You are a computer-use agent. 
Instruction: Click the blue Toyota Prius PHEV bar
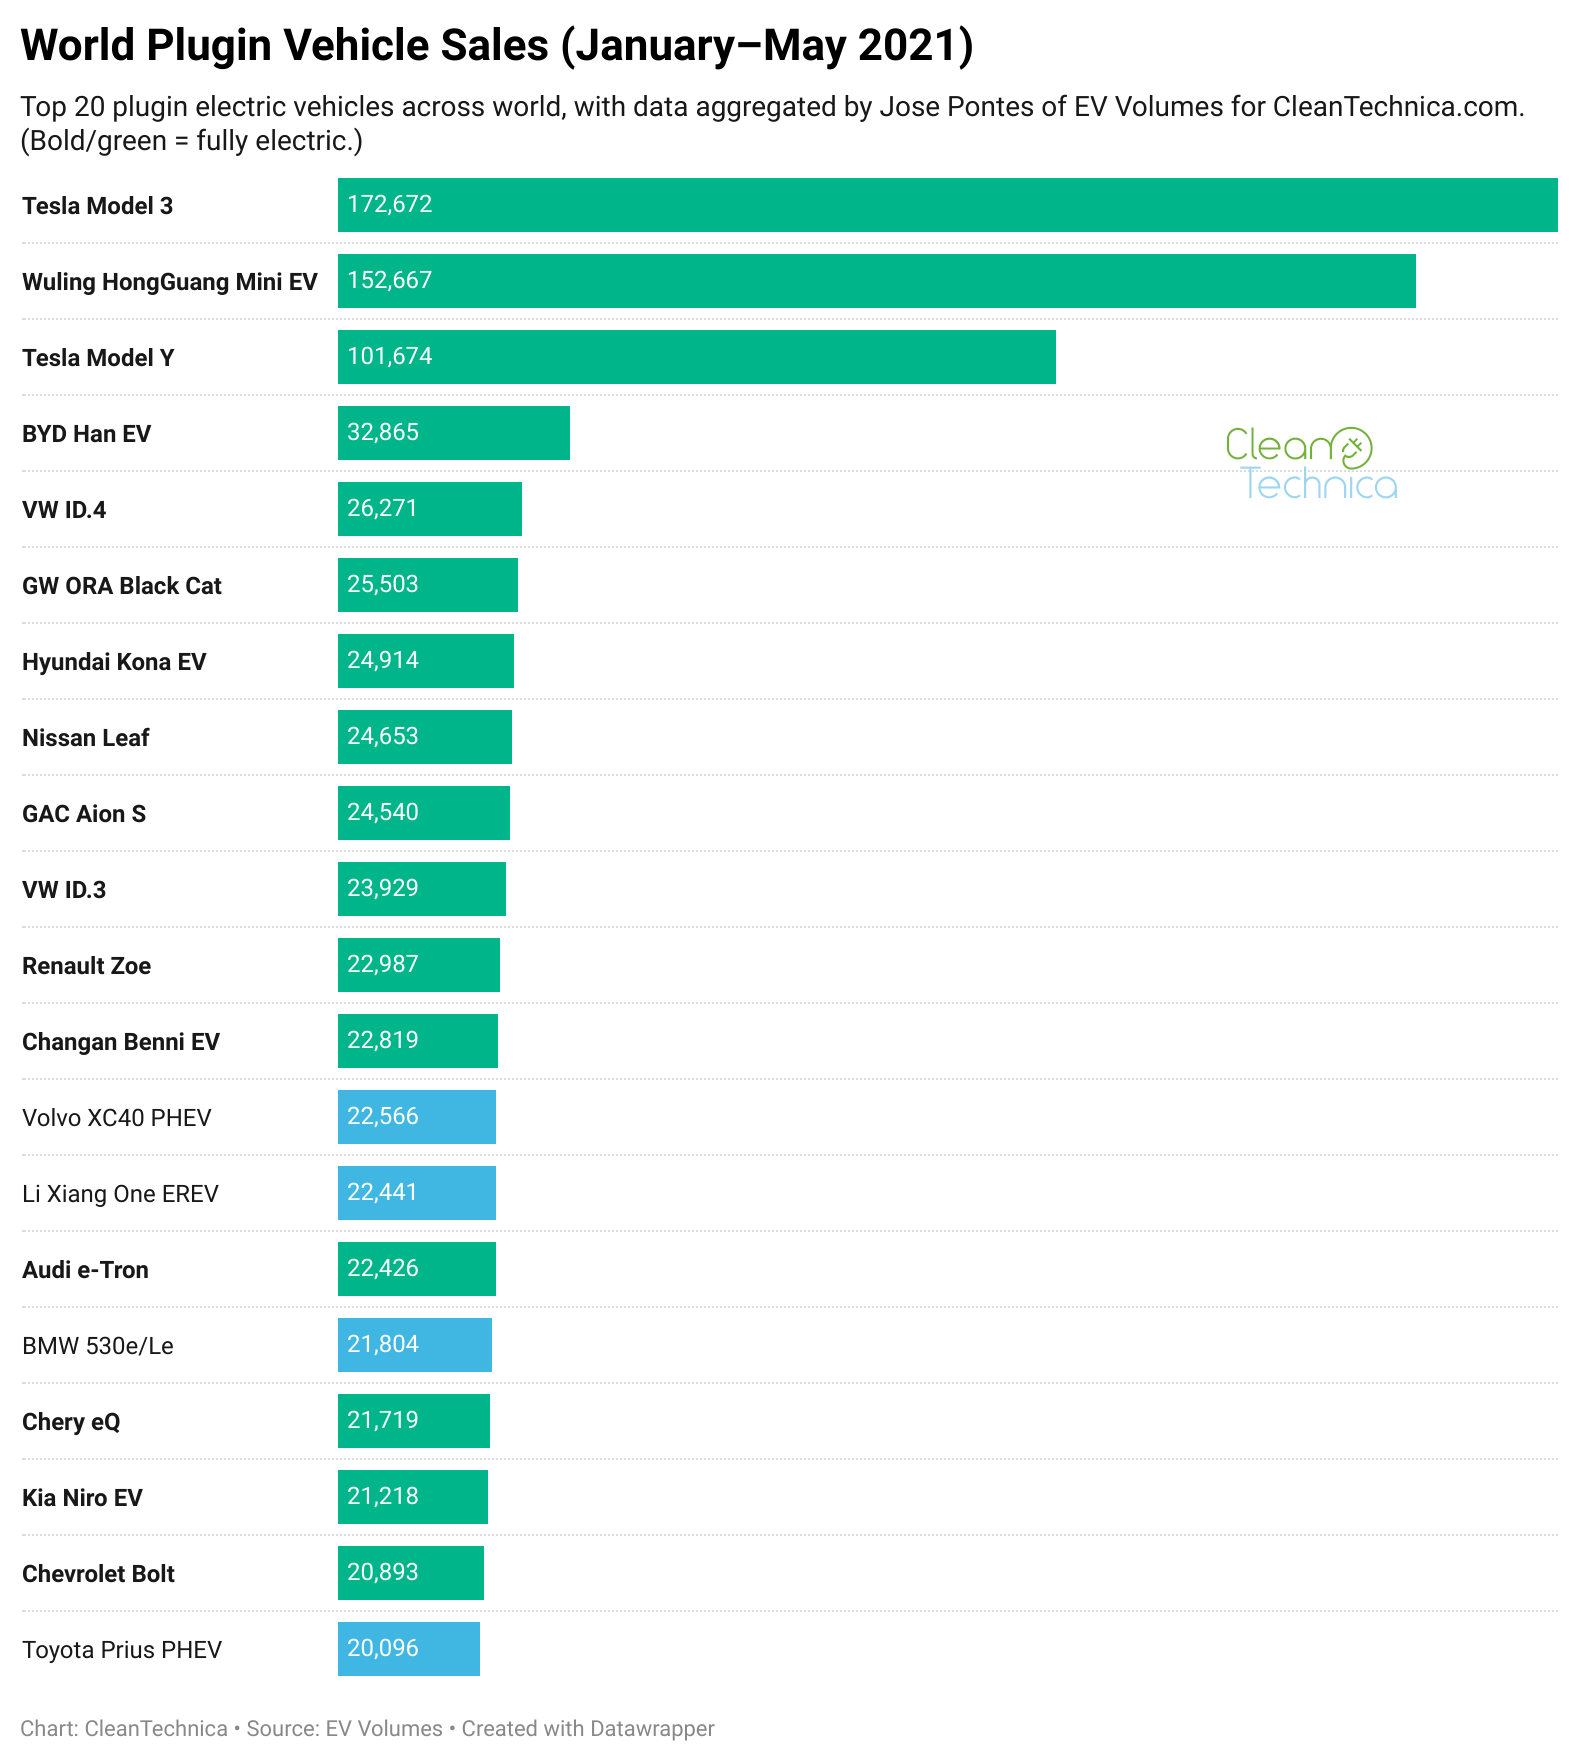coord(408,1649)
